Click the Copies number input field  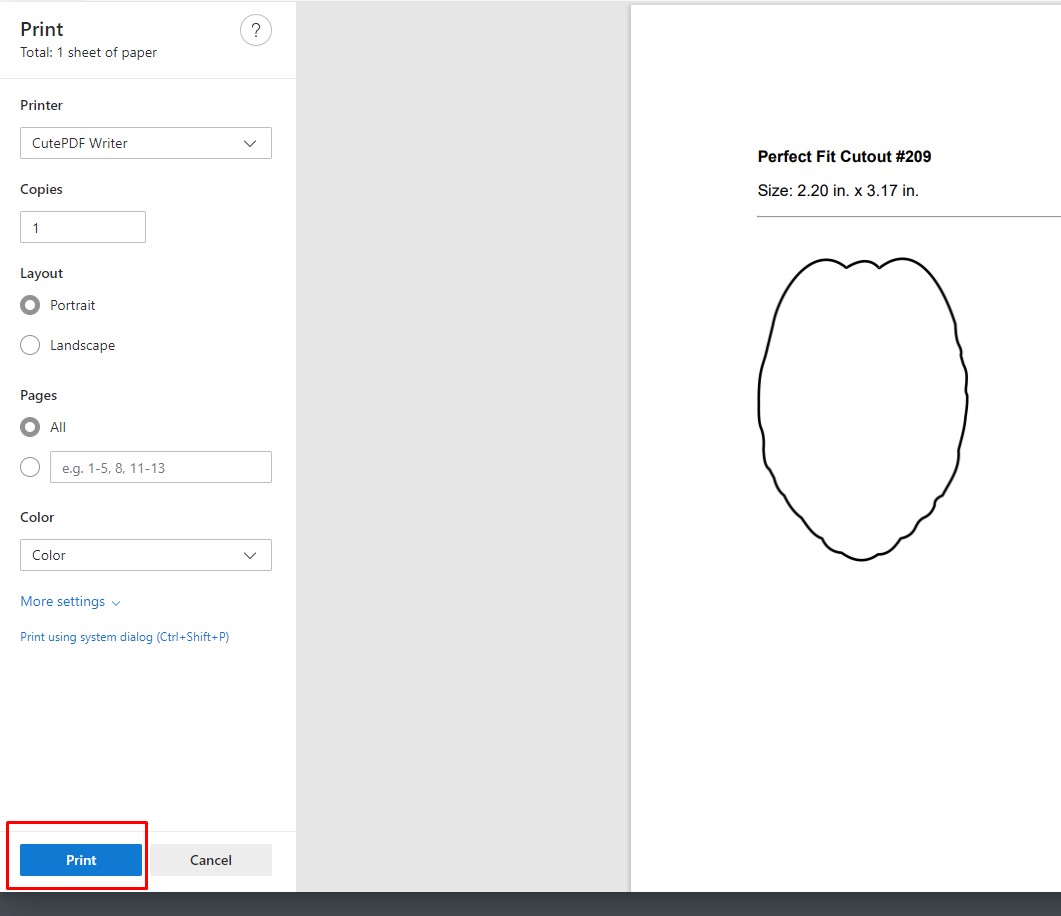click(83, 227)
